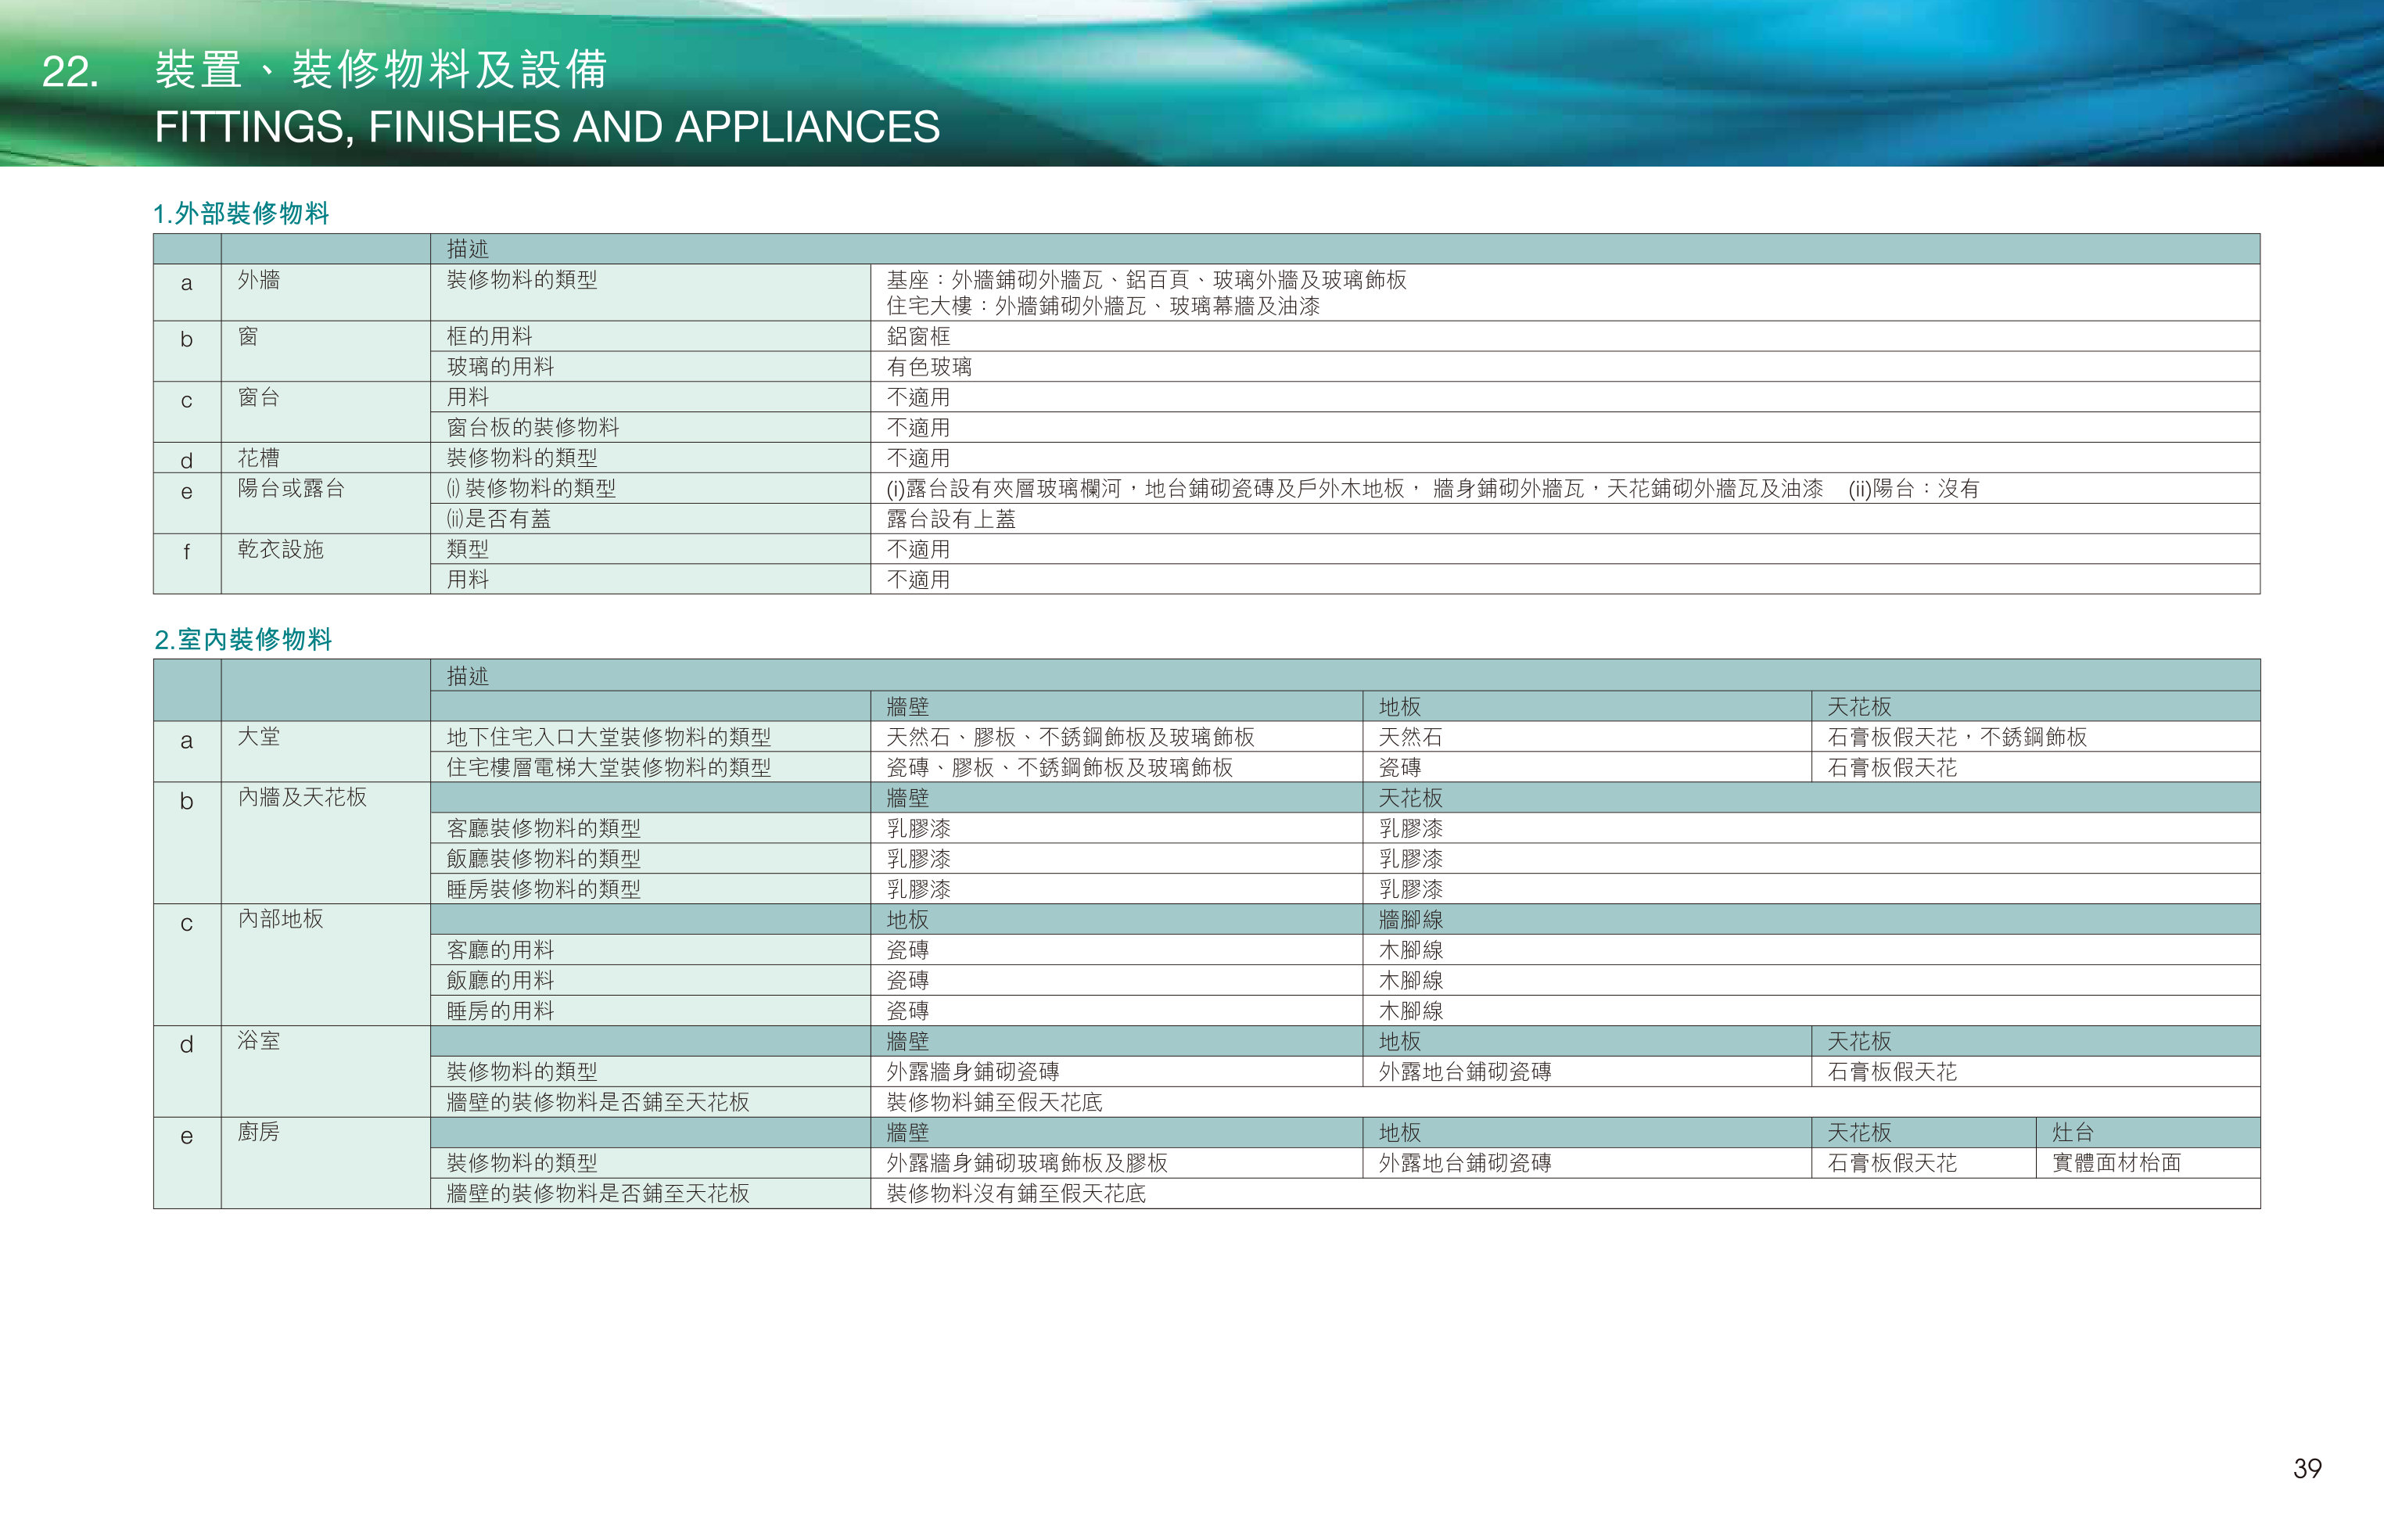The image size is (2384, 1540).
Task: Click the row label "陽台或露台"
Action: point(291,488)
